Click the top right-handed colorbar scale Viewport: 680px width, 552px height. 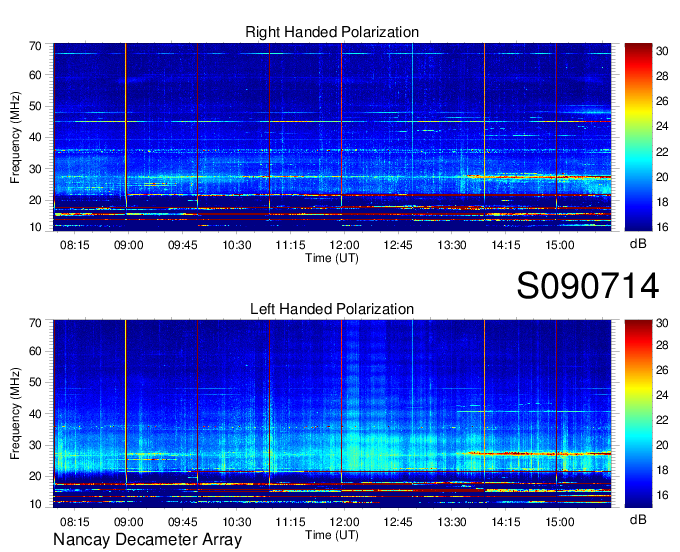coord(638,137)
